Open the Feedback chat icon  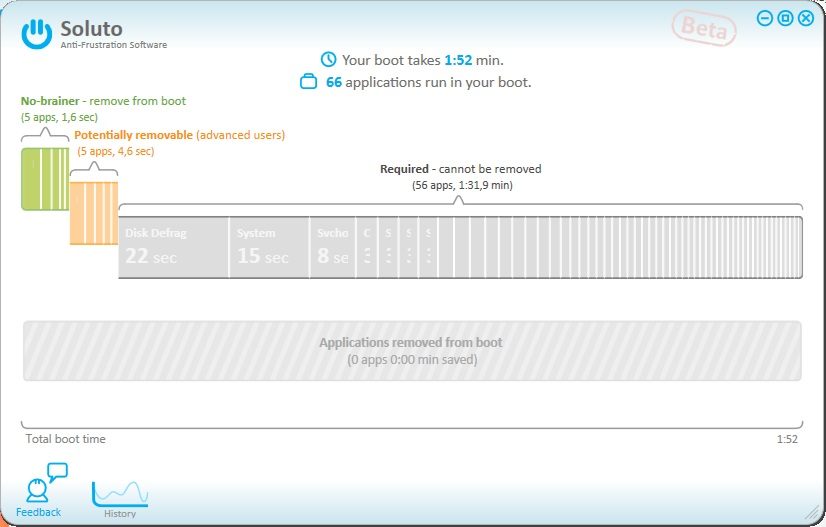[44, 483]
